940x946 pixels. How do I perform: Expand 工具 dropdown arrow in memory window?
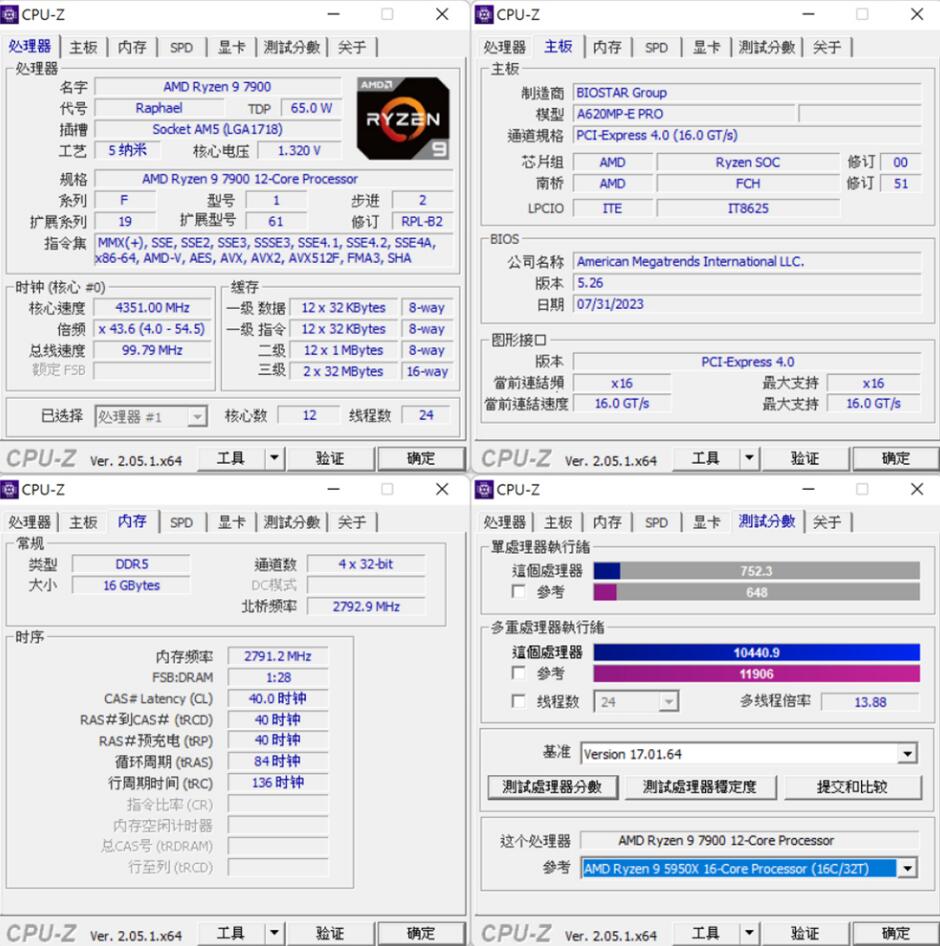click(x=275, y=933)
